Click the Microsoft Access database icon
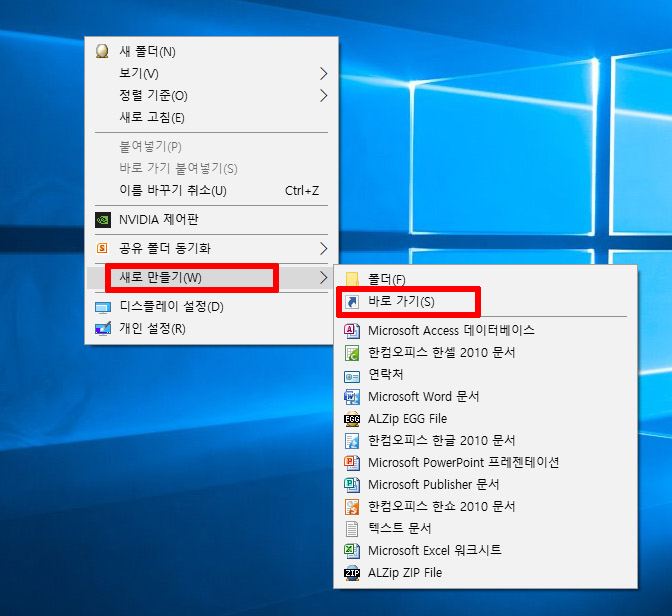Image resolution: width=672 pixels, height=616 pixels. [x=352, y=331]
